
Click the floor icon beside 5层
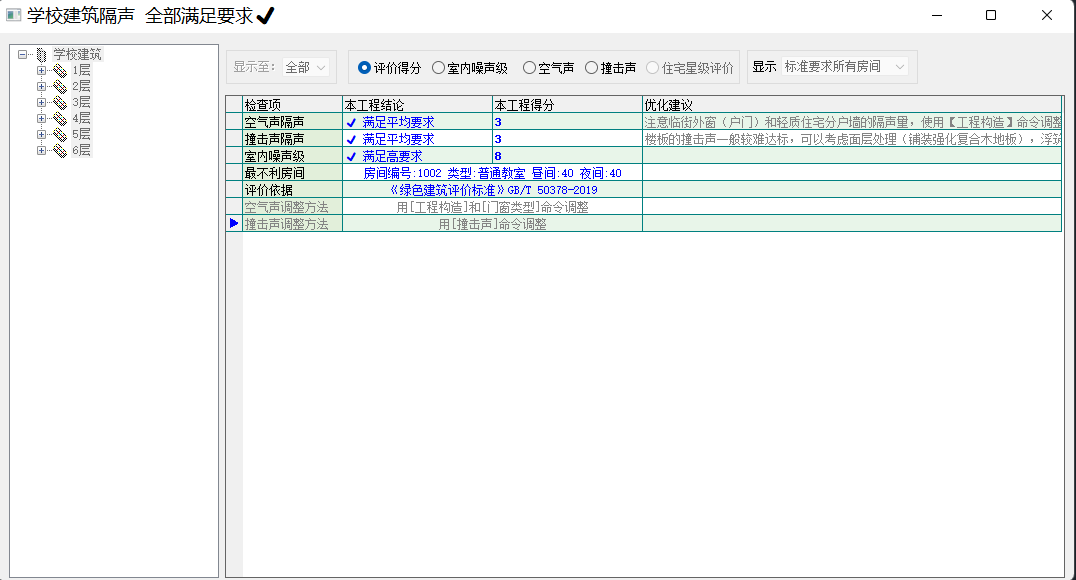[x=59, y=135]
